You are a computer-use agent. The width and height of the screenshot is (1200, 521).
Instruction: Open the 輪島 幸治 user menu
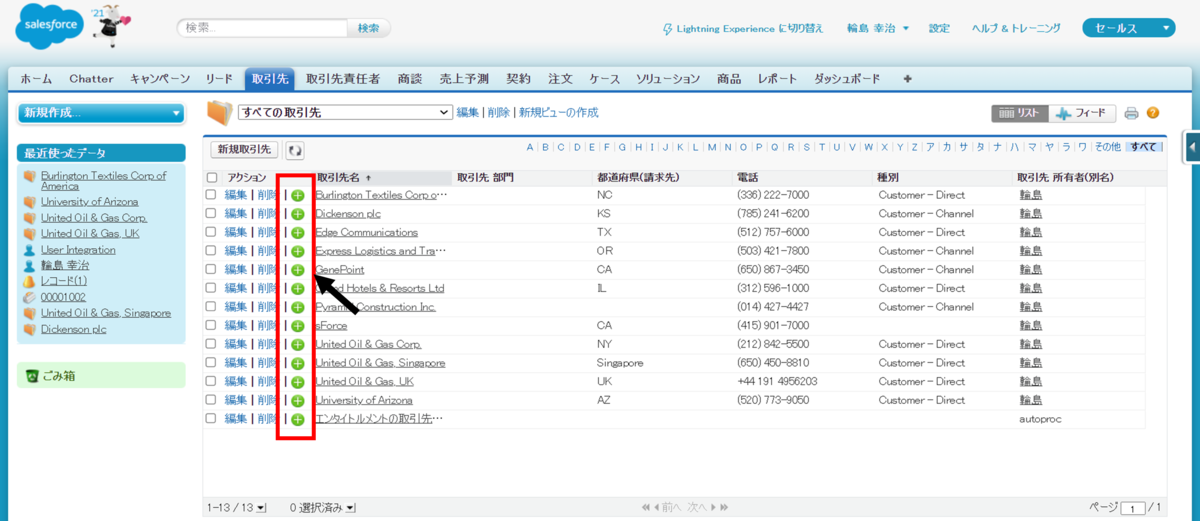pos(878,28)
